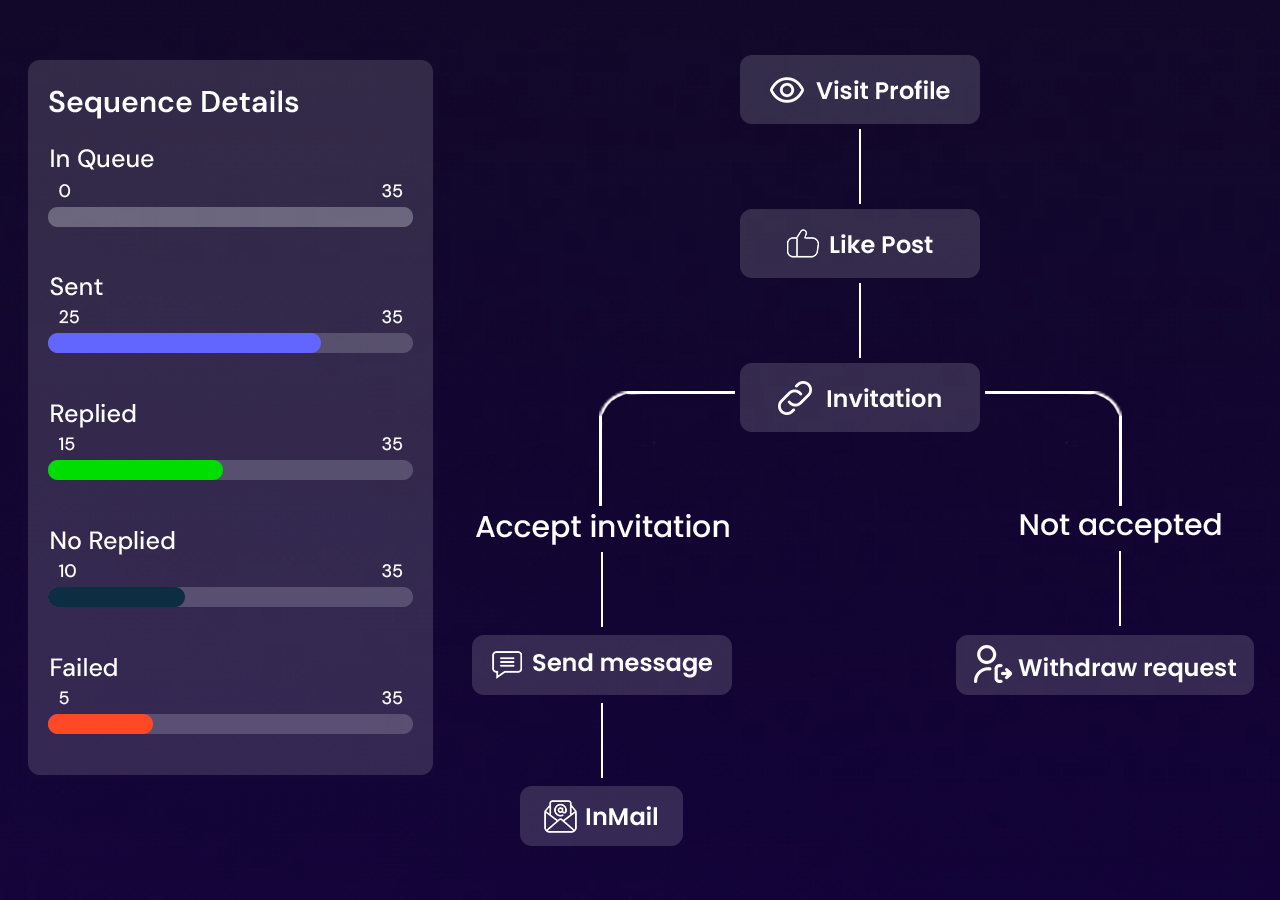1280x900 pixels.
Task: Select the Withdraw request step
Action: (x=1104, y=666)
